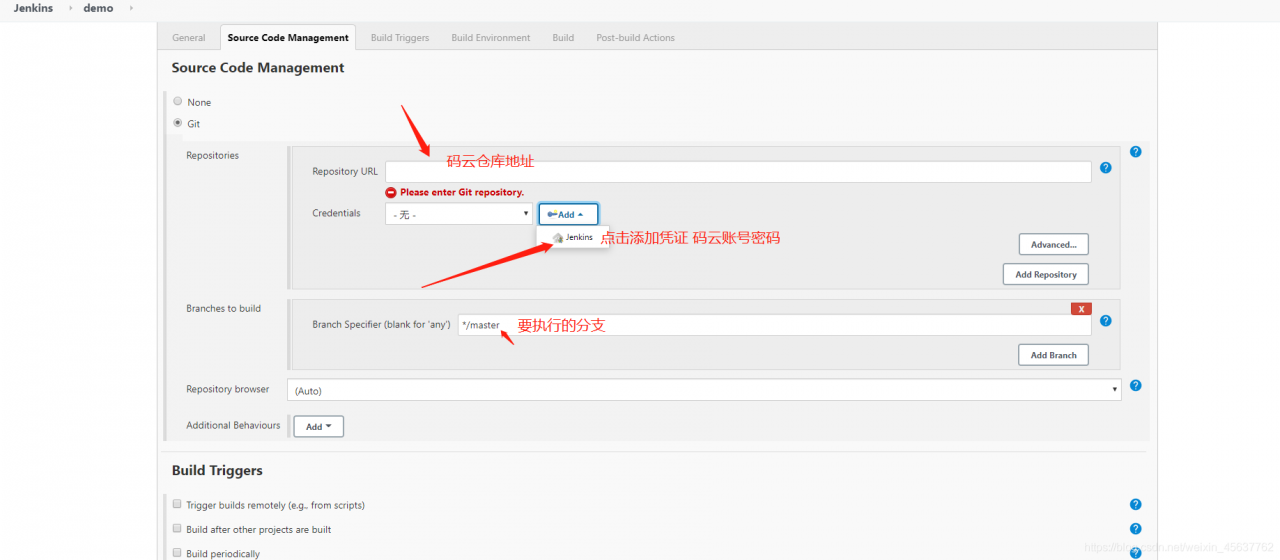Open help for Repository browser
The width and height of the screenshot is (1280, 560).
(1135, 385)
